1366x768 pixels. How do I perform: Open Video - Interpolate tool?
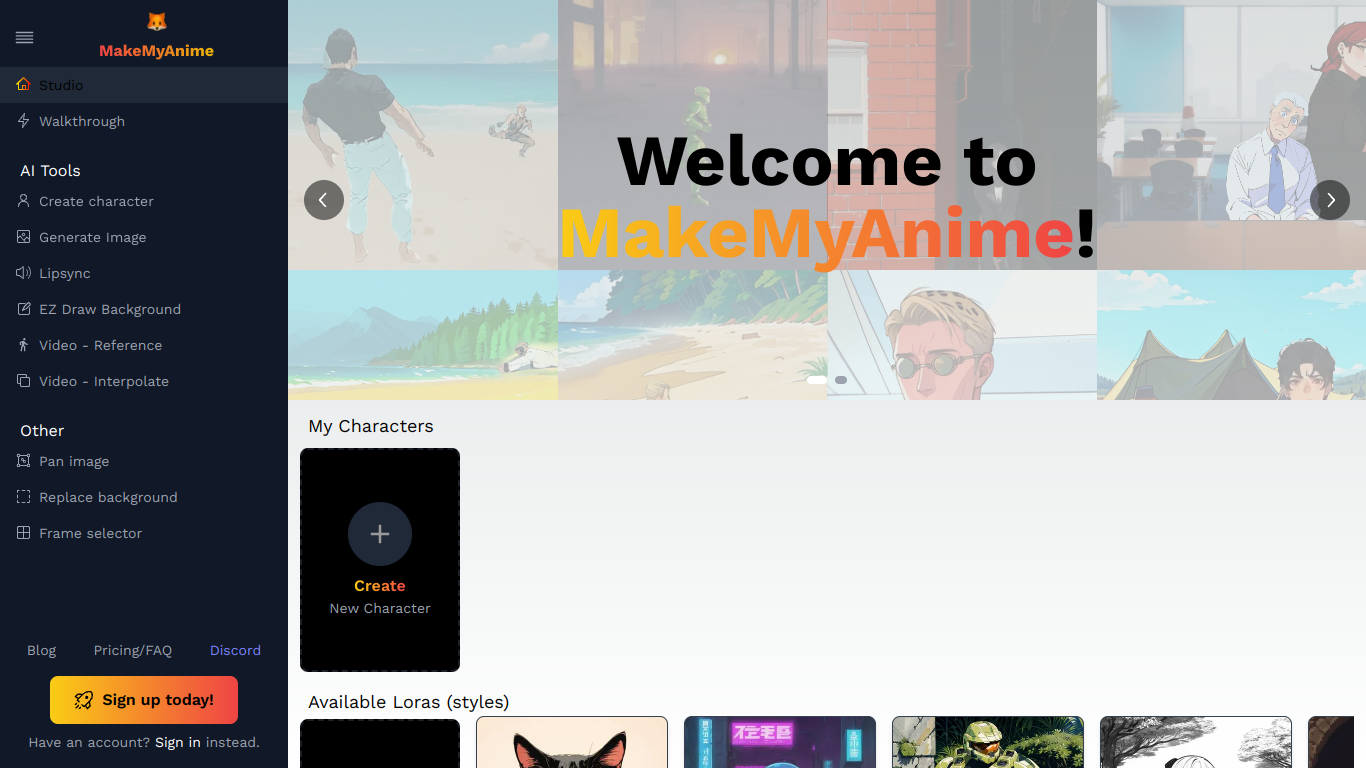click(x=144, y=381)
